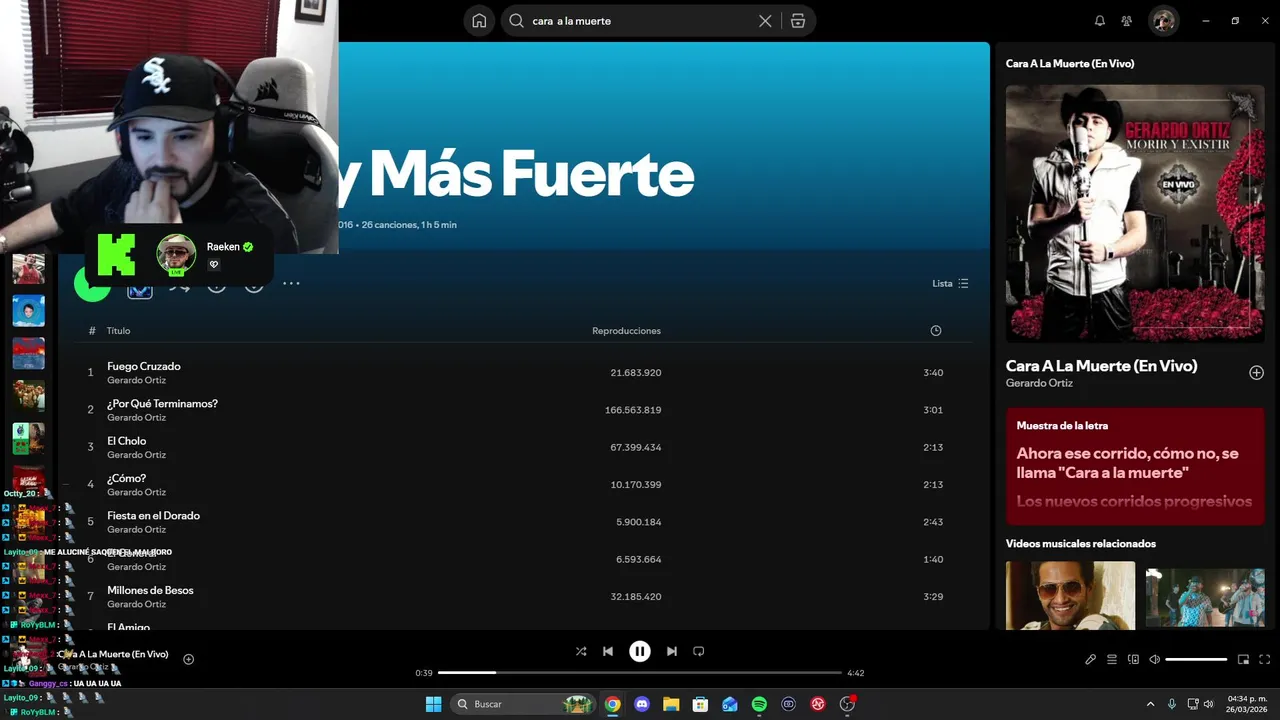Open Microsoft Store from the taskbar
Screen dimensions: 1280x720
[x=700, y=704]
